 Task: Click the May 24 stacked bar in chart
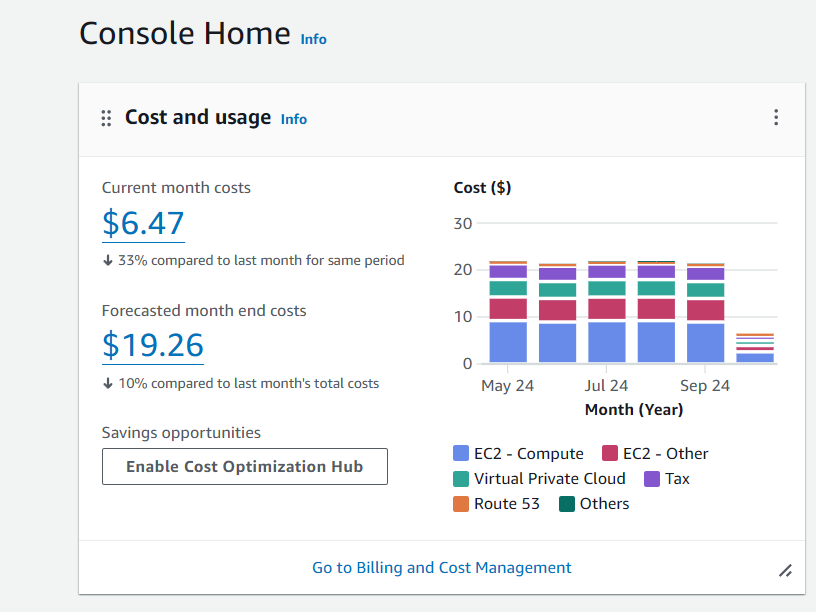[508, 312]
